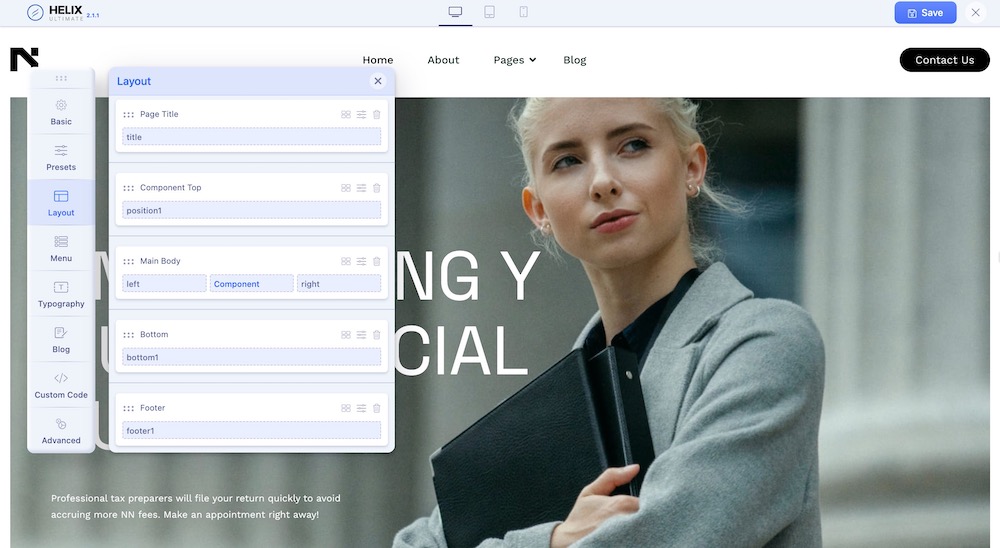Go to the Home page link
The image size is (1000, 548).
click(x=378, y=60)
